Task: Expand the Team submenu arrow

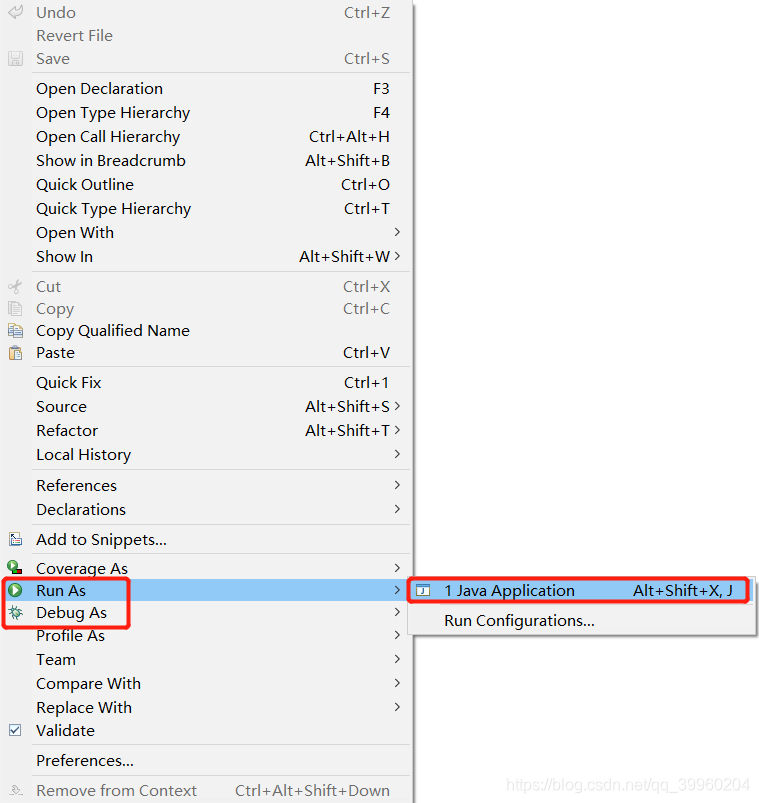Action: tap(397, 659)
